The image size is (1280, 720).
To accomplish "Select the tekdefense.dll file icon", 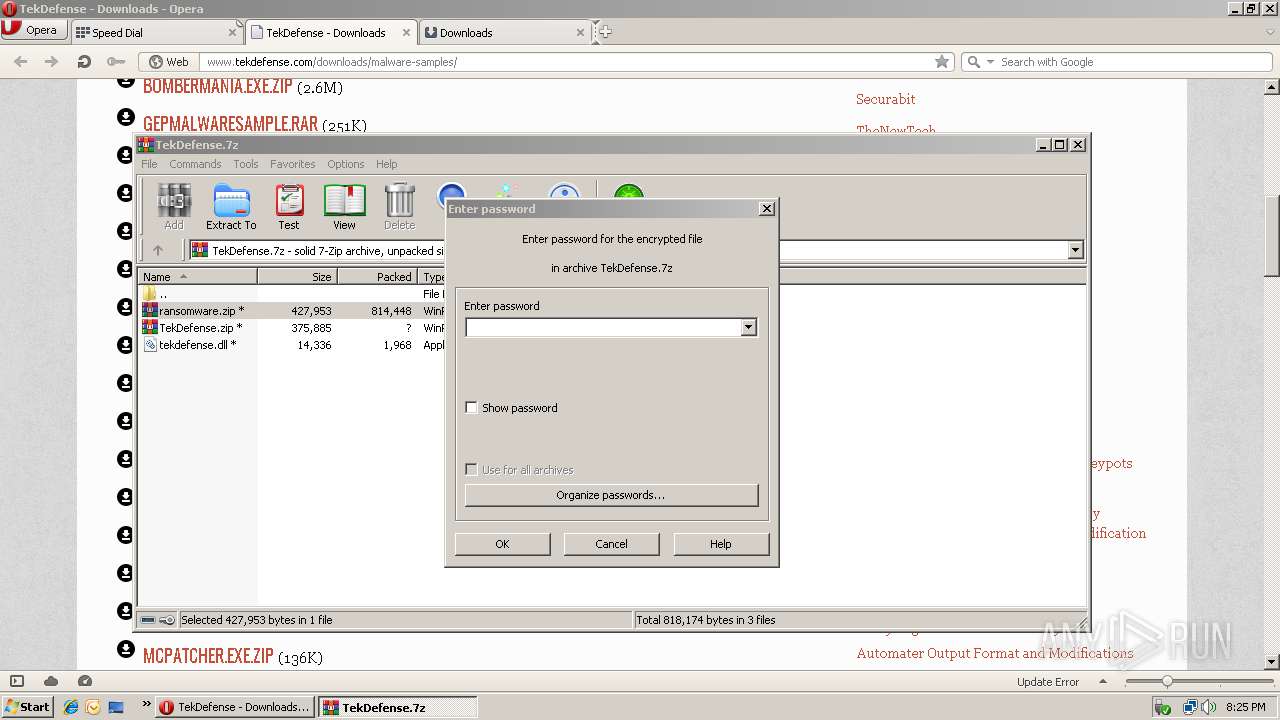I will (x=150, y=345).
